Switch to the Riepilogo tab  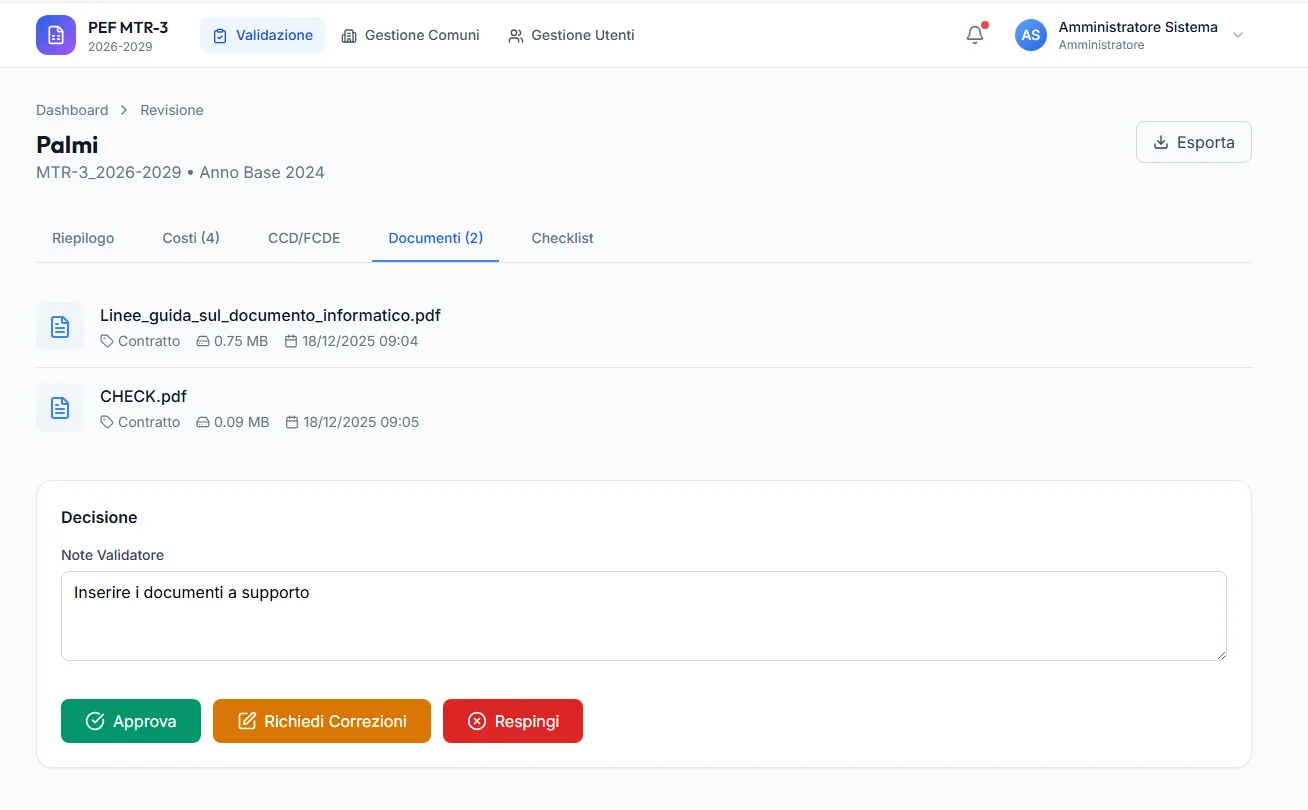pyautogui.click(x=83, y=238)
